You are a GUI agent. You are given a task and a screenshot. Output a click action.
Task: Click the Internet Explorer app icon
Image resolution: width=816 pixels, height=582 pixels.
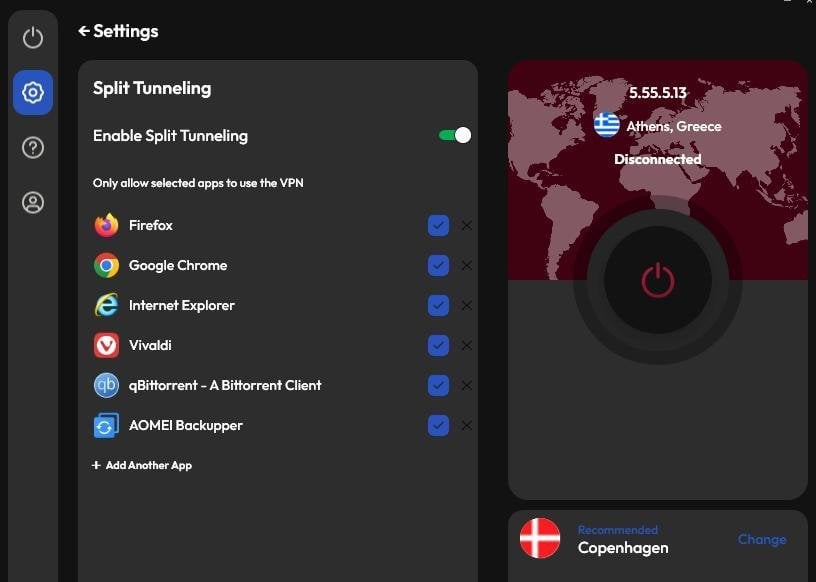[106, 306]
